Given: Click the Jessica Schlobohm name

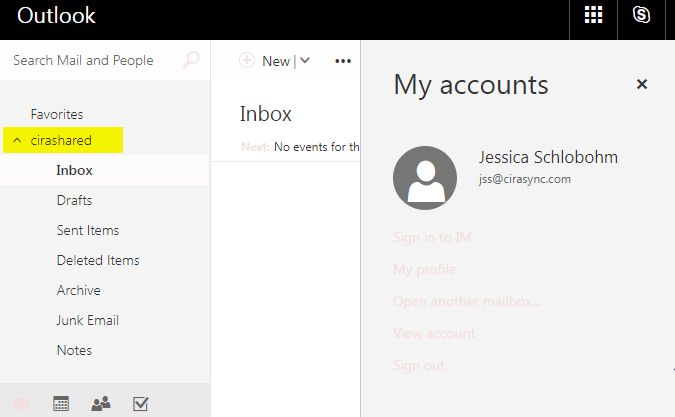Looking at the screenshot, I should pyautogui.click(x=548, y=157).
